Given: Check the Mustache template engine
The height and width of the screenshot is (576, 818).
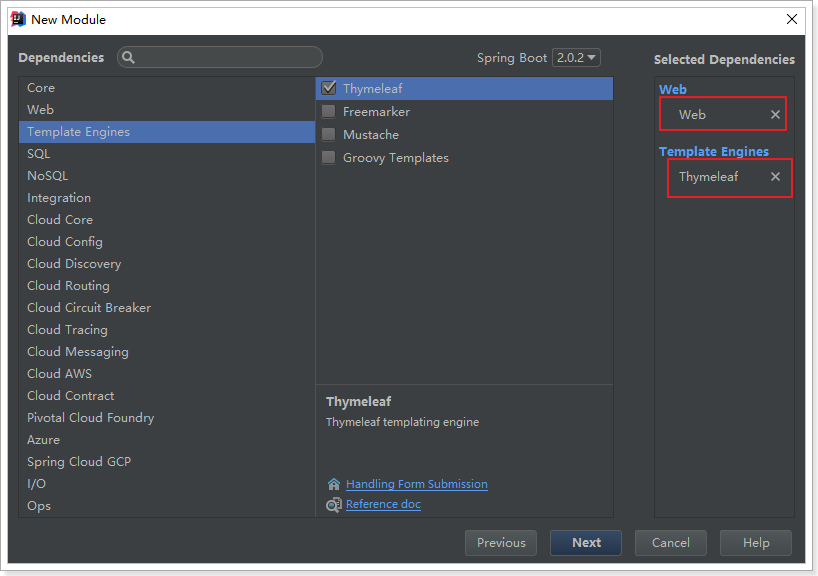Looking at the screenshot, I should click(x=329, y=135).
